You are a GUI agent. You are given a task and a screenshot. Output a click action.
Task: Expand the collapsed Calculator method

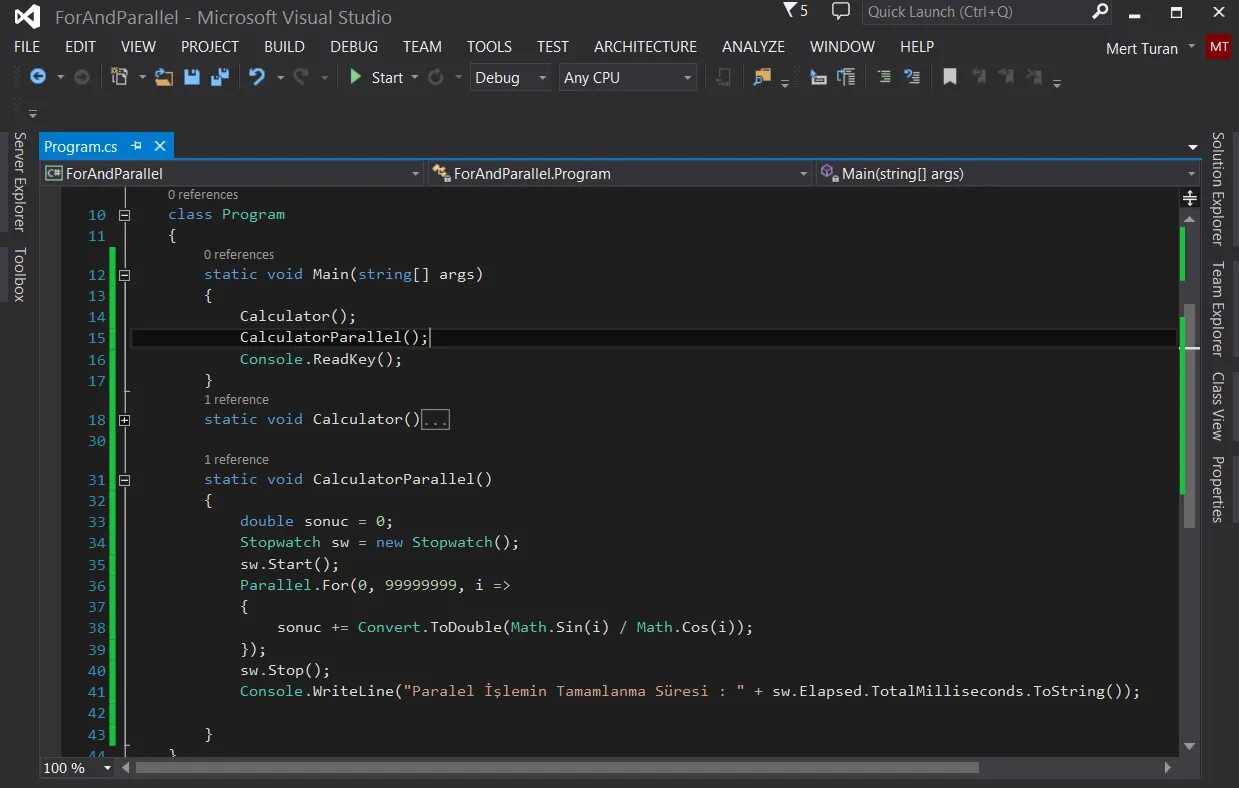click(125, 420)
